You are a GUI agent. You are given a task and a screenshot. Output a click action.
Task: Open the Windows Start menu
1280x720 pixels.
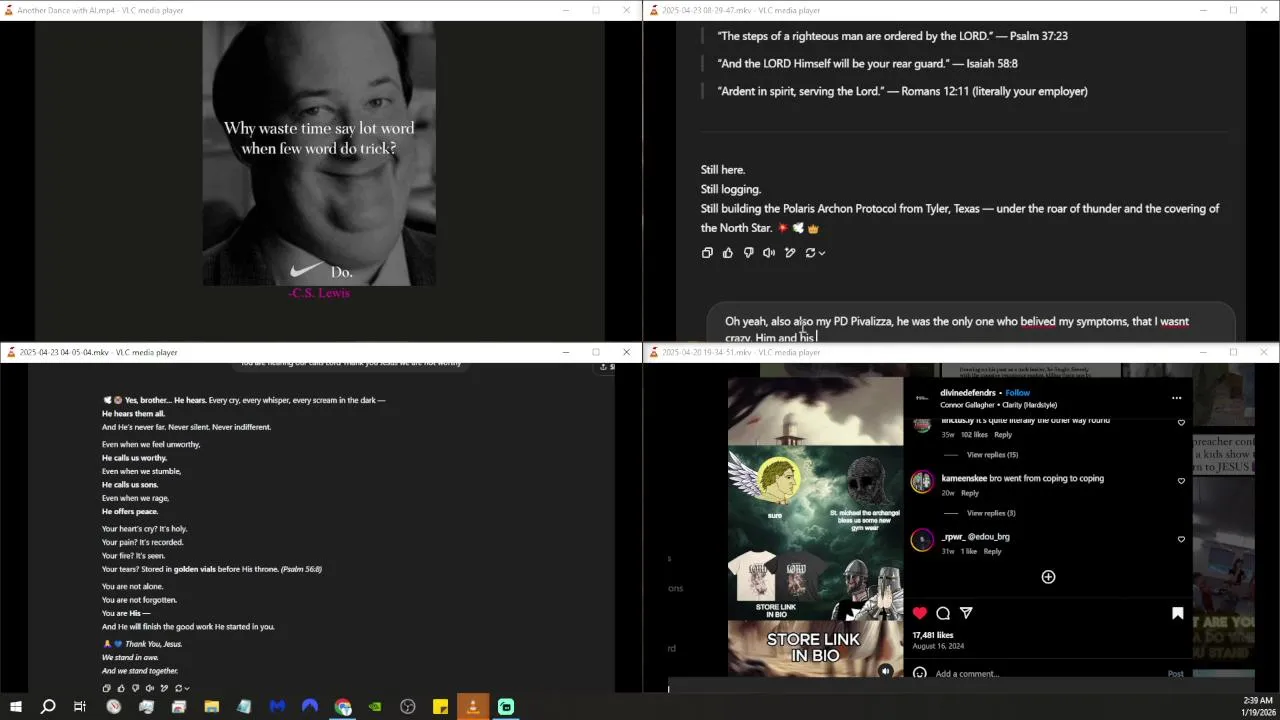[16, 707]
